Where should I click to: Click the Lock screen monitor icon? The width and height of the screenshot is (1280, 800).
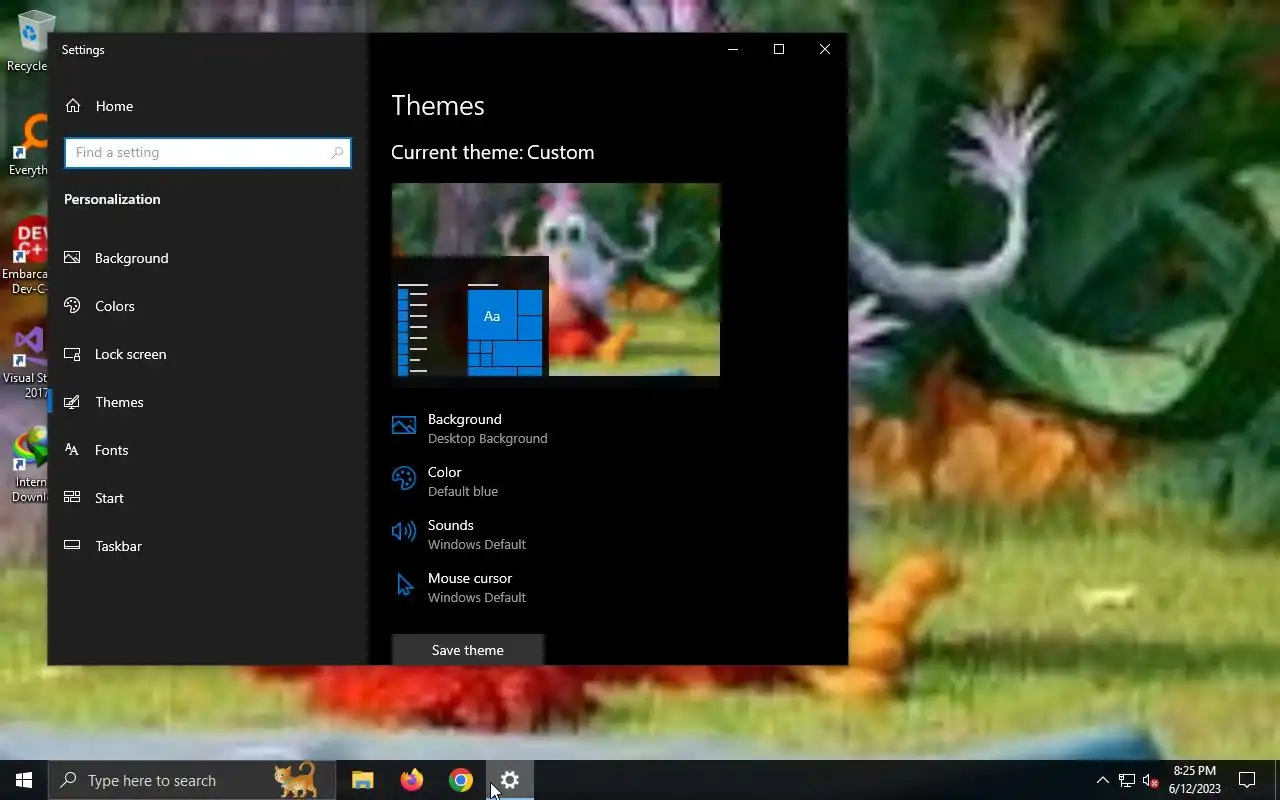coord(72,354)
